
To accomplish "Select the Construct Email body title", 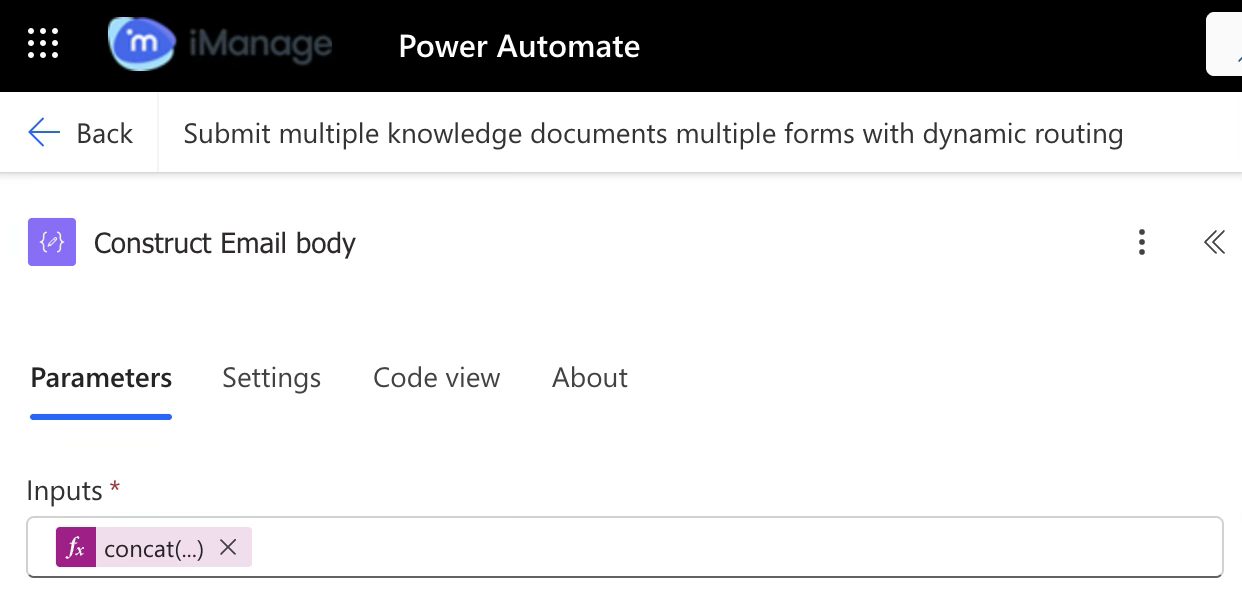I will coord(224,243).
